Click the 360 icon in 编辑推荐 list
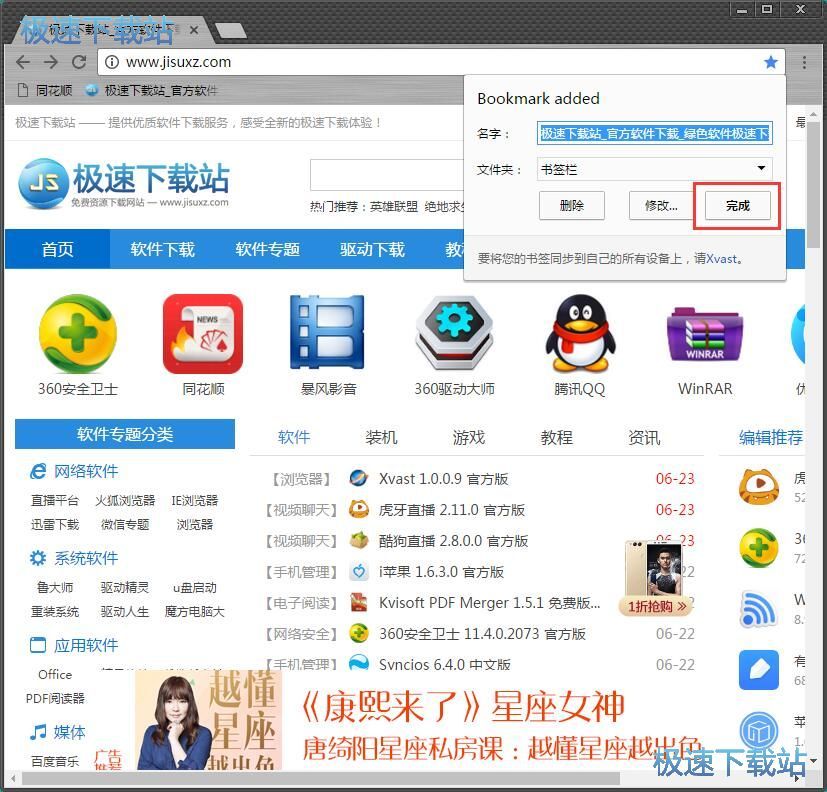This screenshot has width=827, height=792. [758, 548]
